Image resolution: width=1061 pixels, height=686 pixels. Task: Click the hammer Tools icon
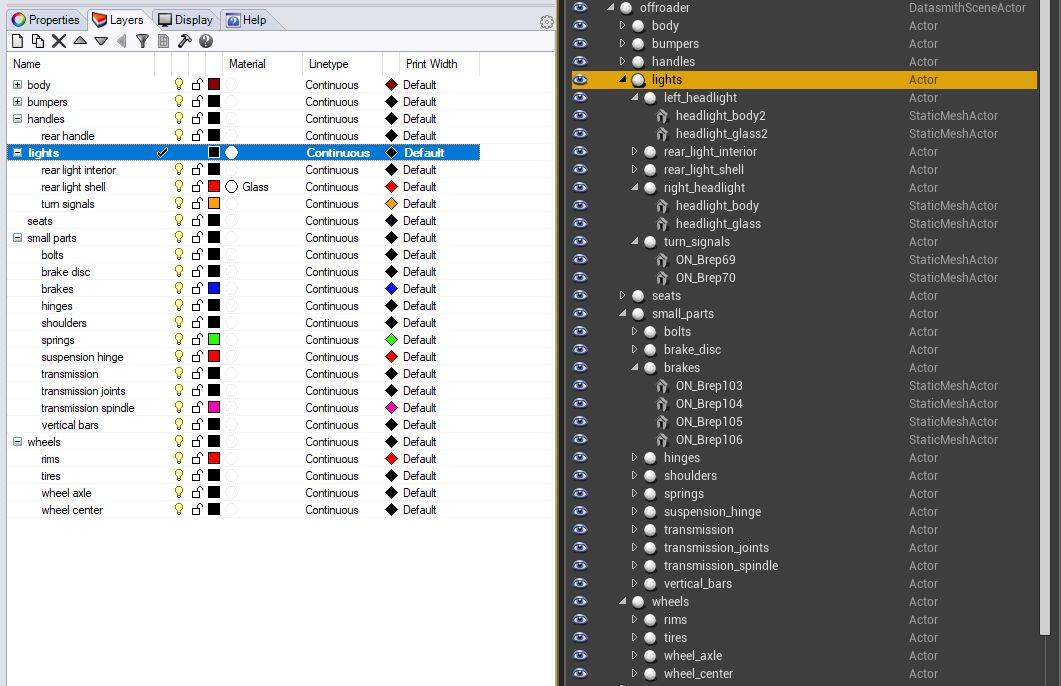coord(185,41)
